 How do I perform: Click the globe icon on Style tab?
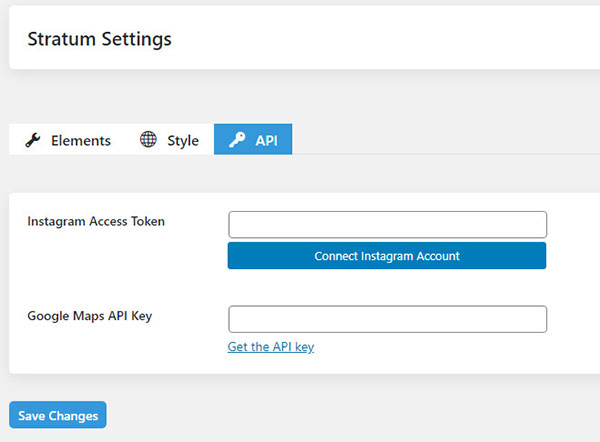point(148,140)
